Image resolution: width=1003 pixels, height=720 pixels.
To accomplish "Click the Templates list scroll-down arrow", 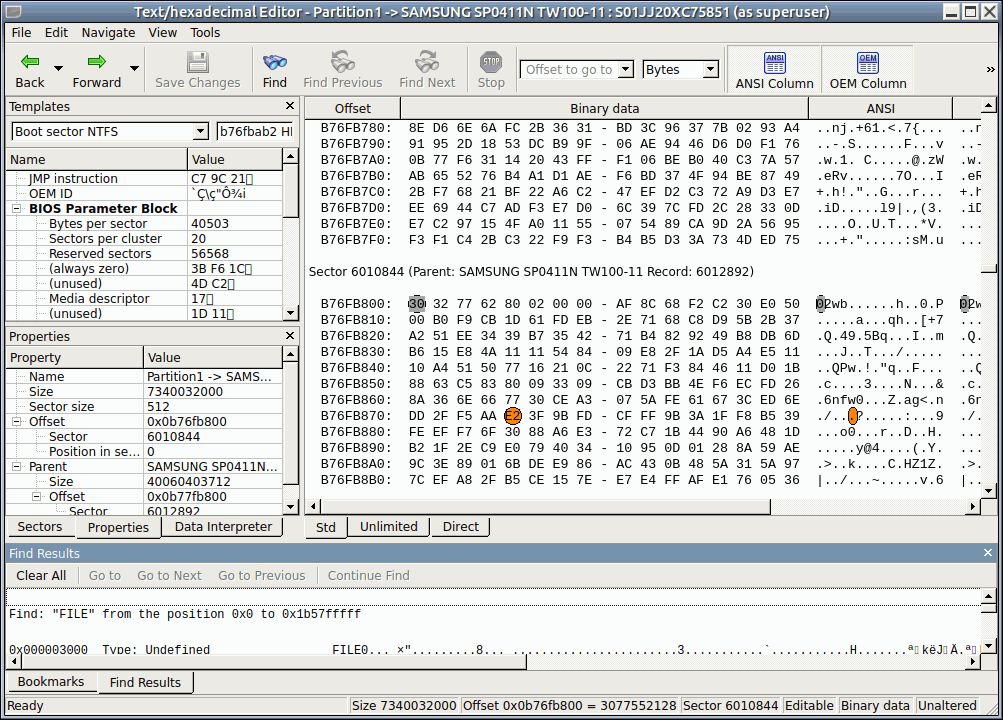I will 290,313.
